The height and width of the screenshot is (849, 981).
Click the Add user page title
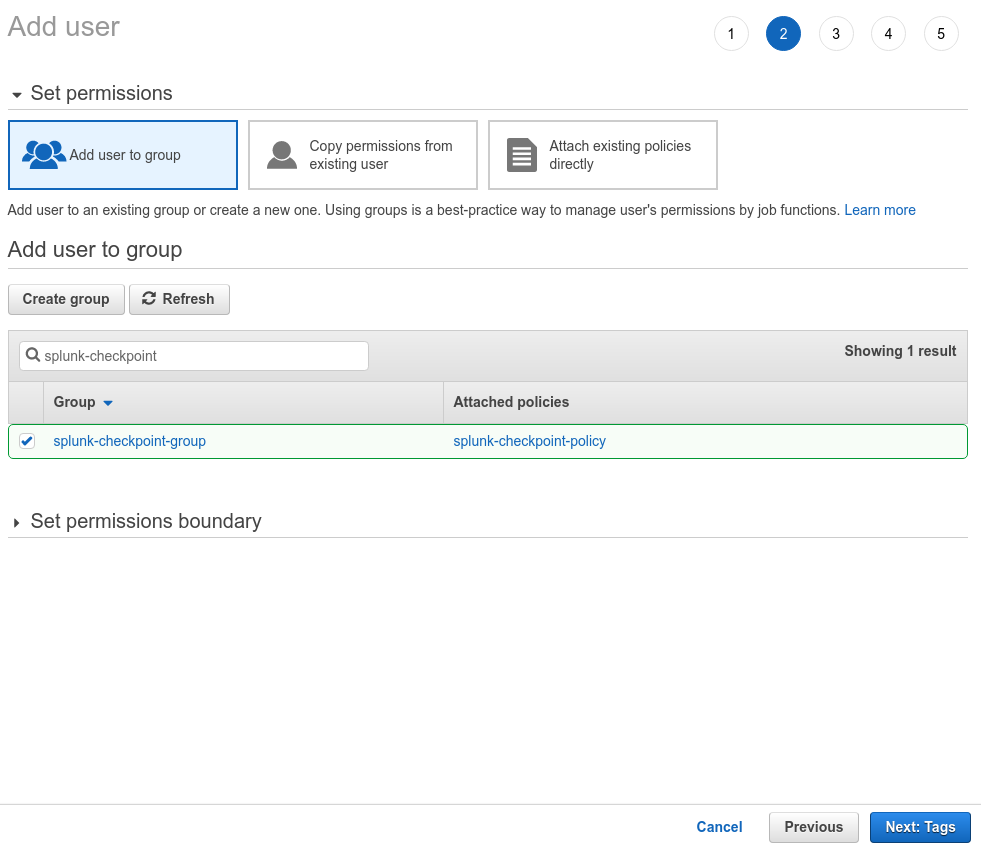click(x=63, y=27)
